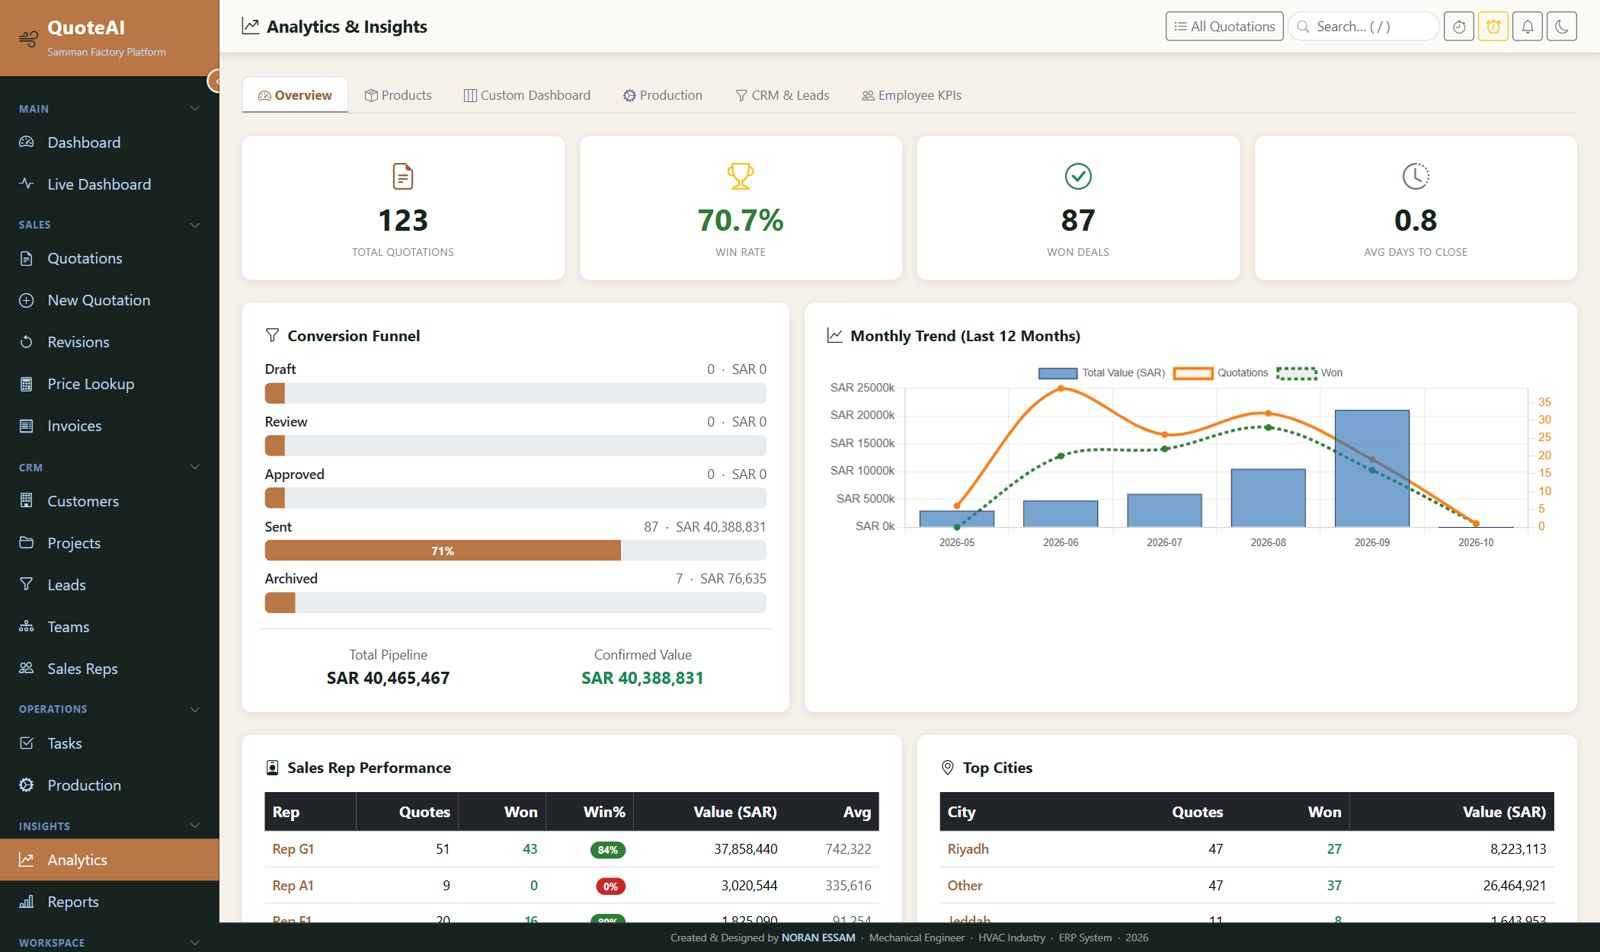
Task: Toggle dark mode moon icon
Action: (x=1562, y=27)
